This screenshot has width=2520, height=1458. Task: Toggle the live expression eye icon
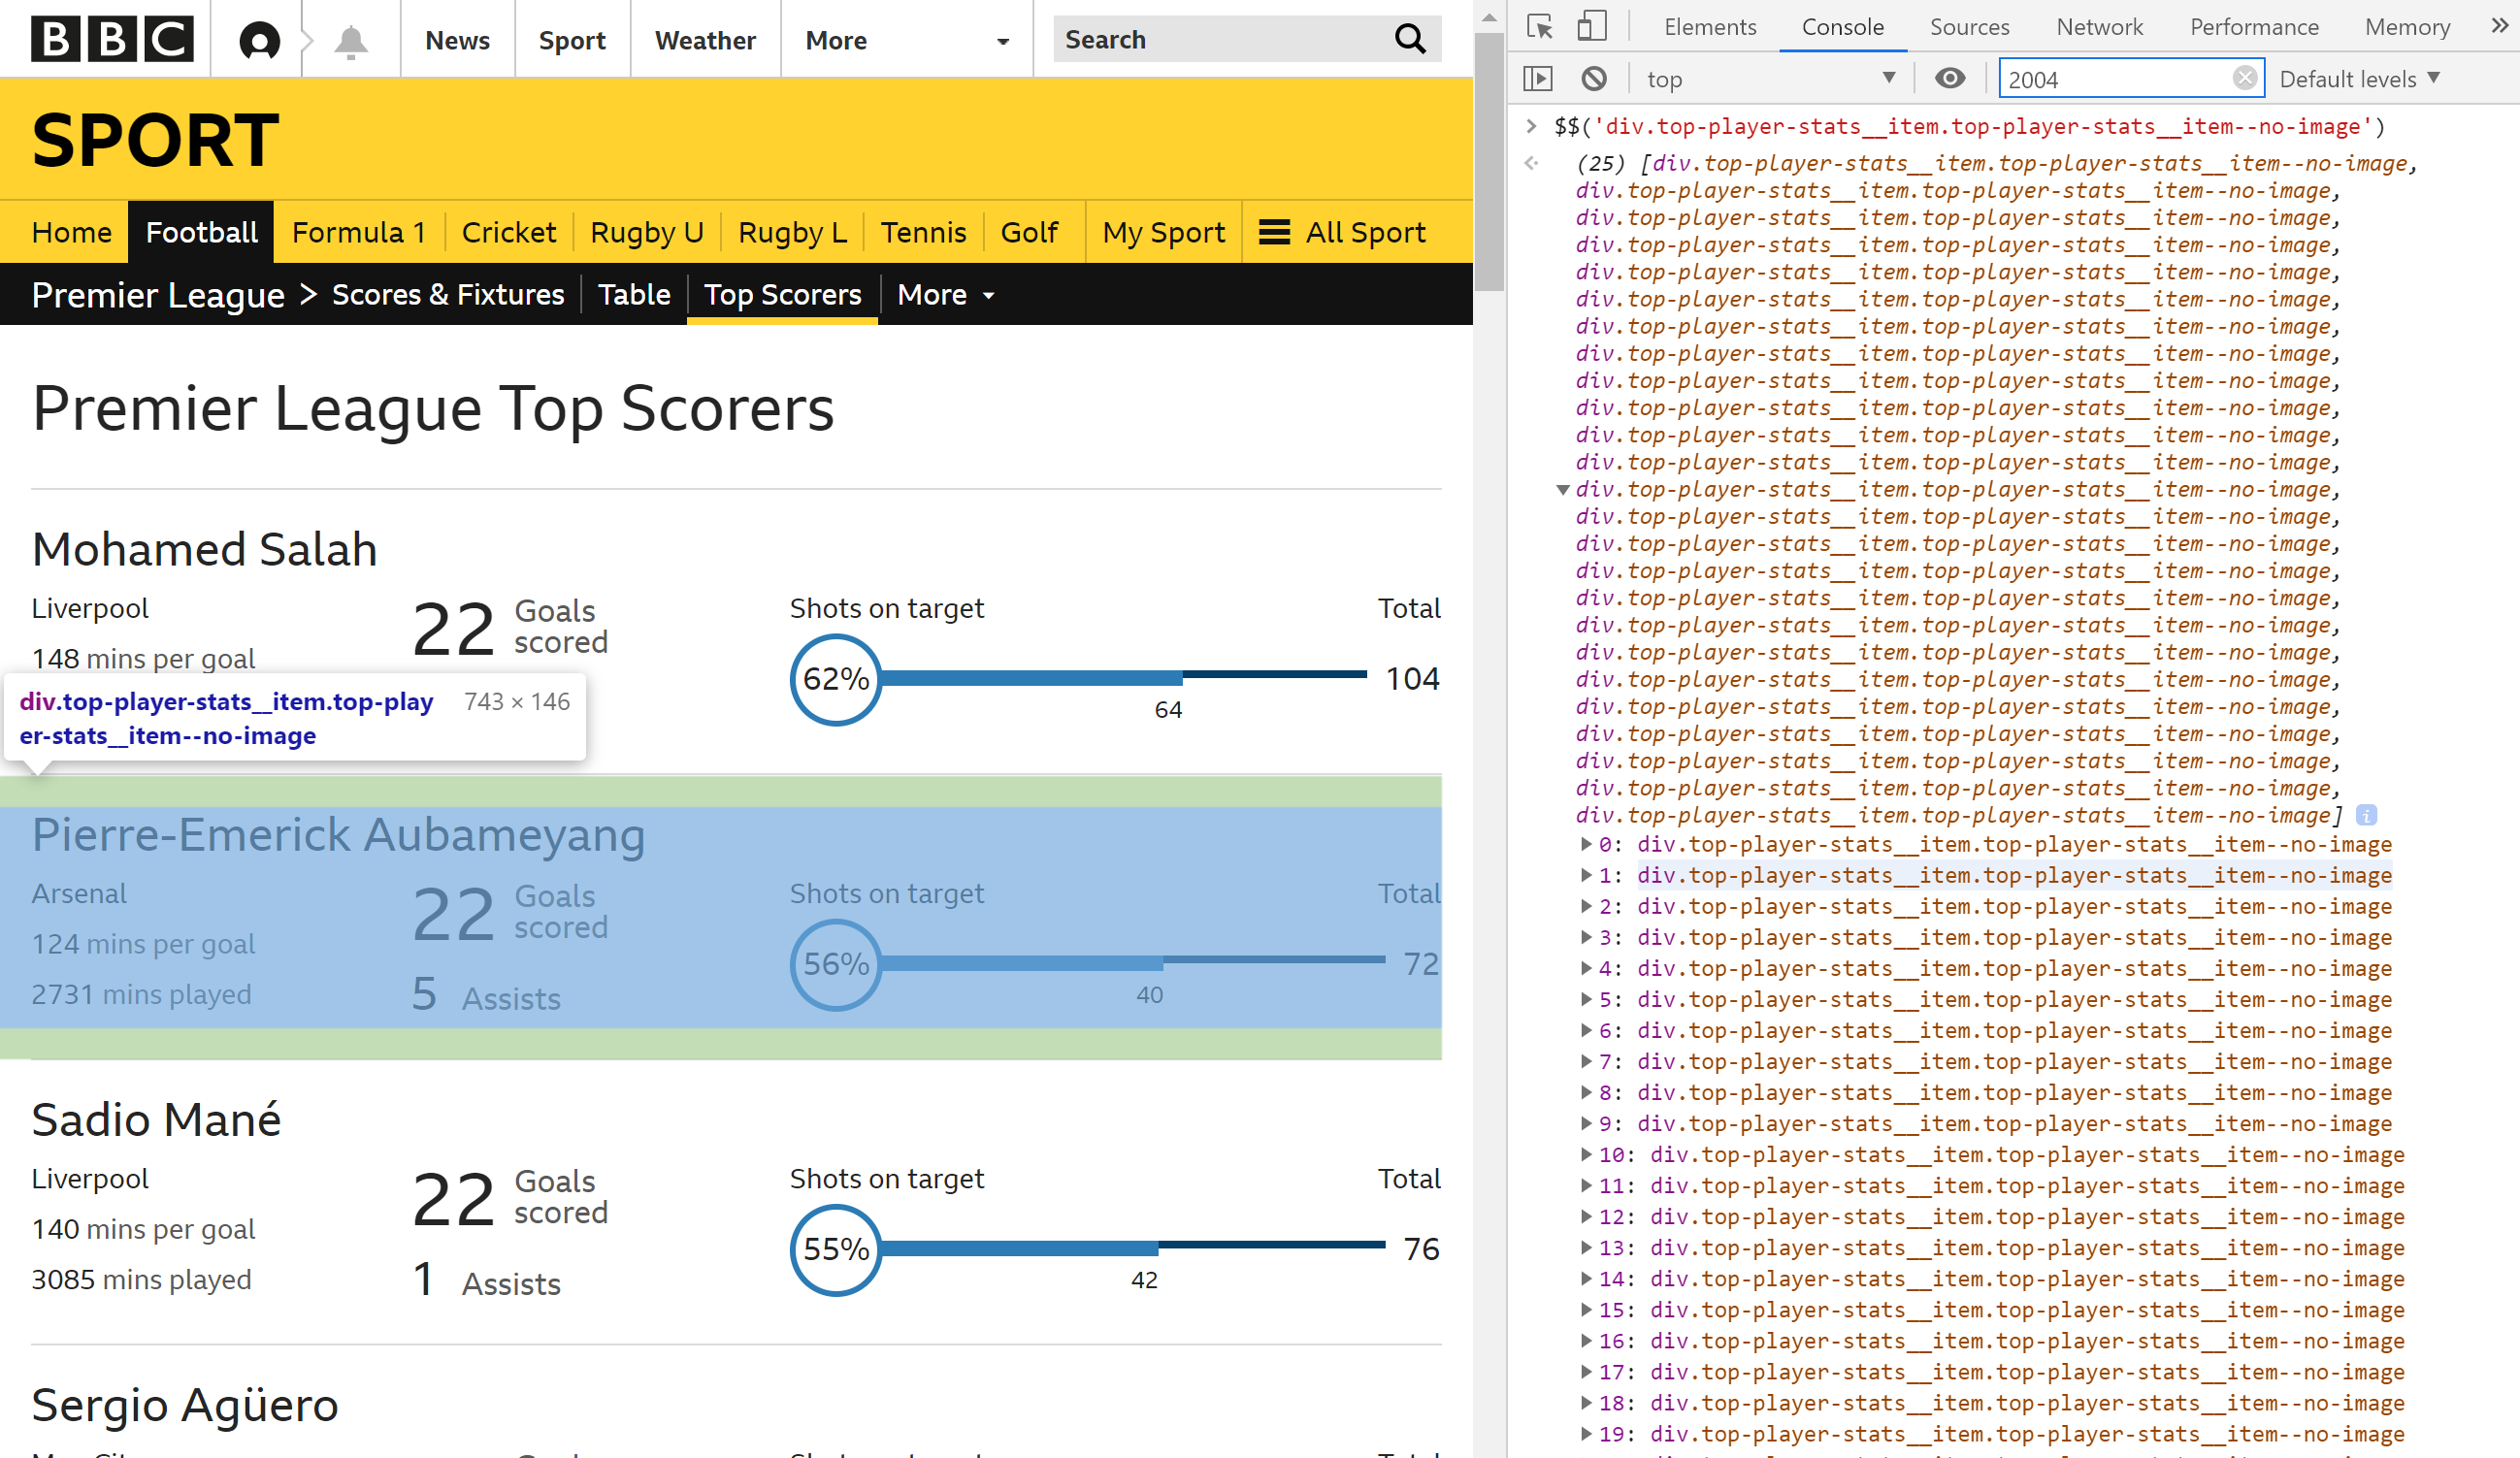click(x=1949, y=78)
